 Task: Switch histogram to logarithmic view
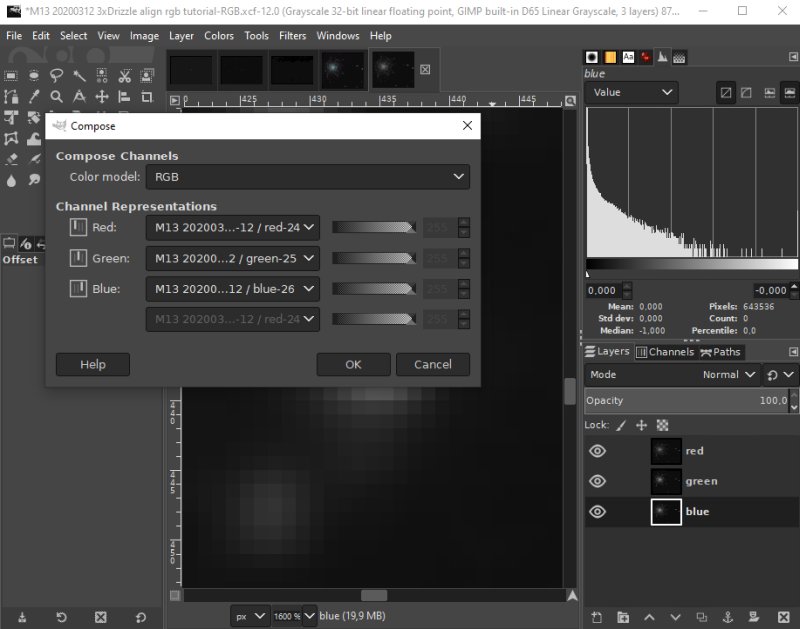coord(746,92)
